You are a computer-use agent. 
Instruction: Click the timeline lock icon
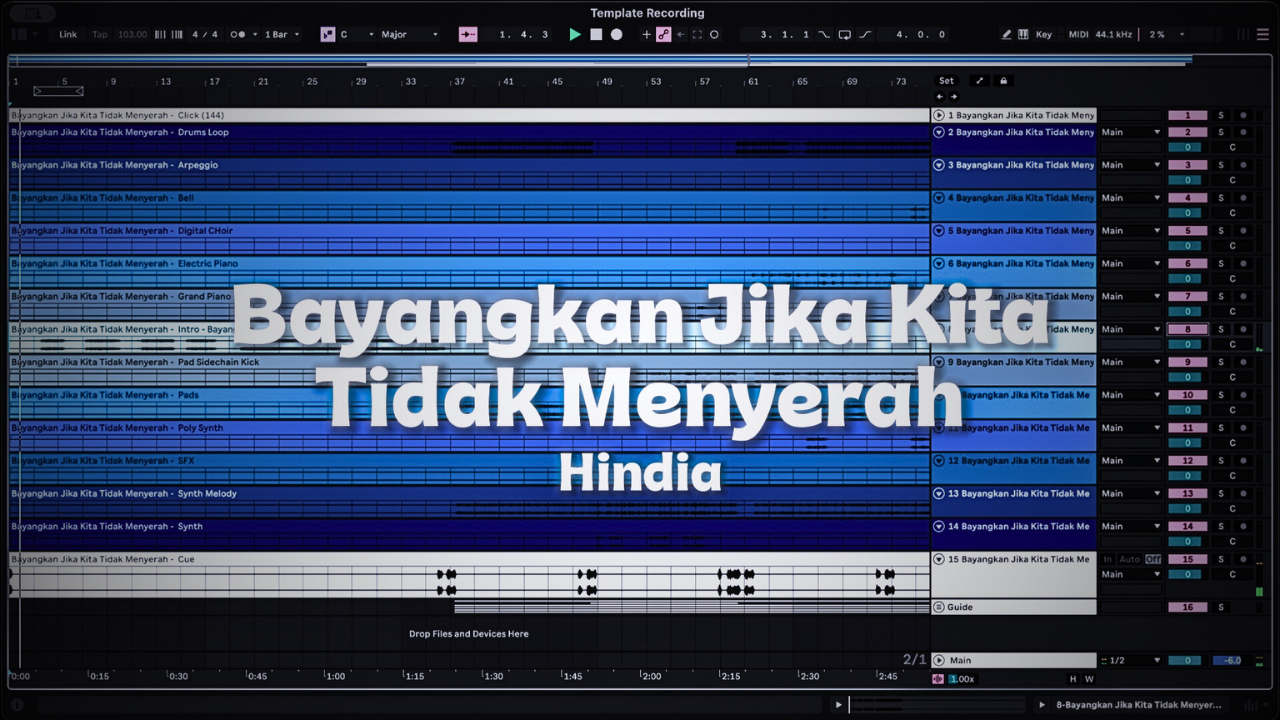pyautogui.click(x=1004, y=81)
